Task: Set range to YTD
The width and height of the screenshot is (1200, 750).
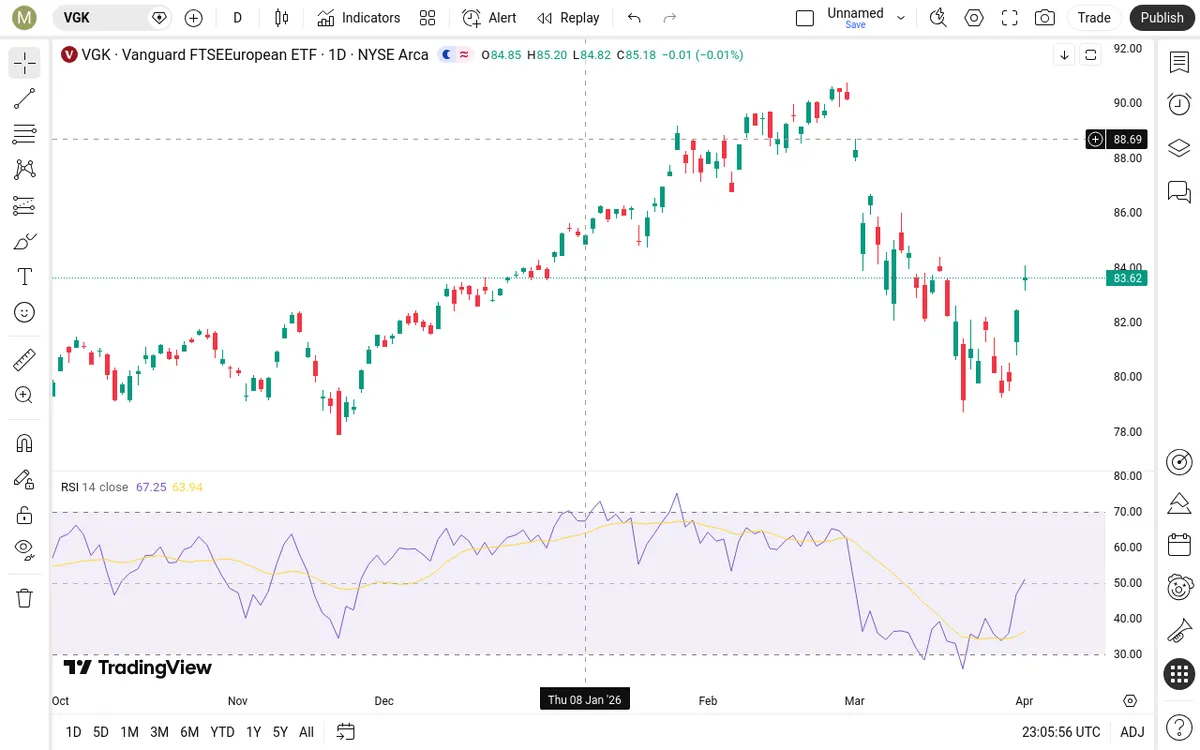Action: tap(222, 732)
